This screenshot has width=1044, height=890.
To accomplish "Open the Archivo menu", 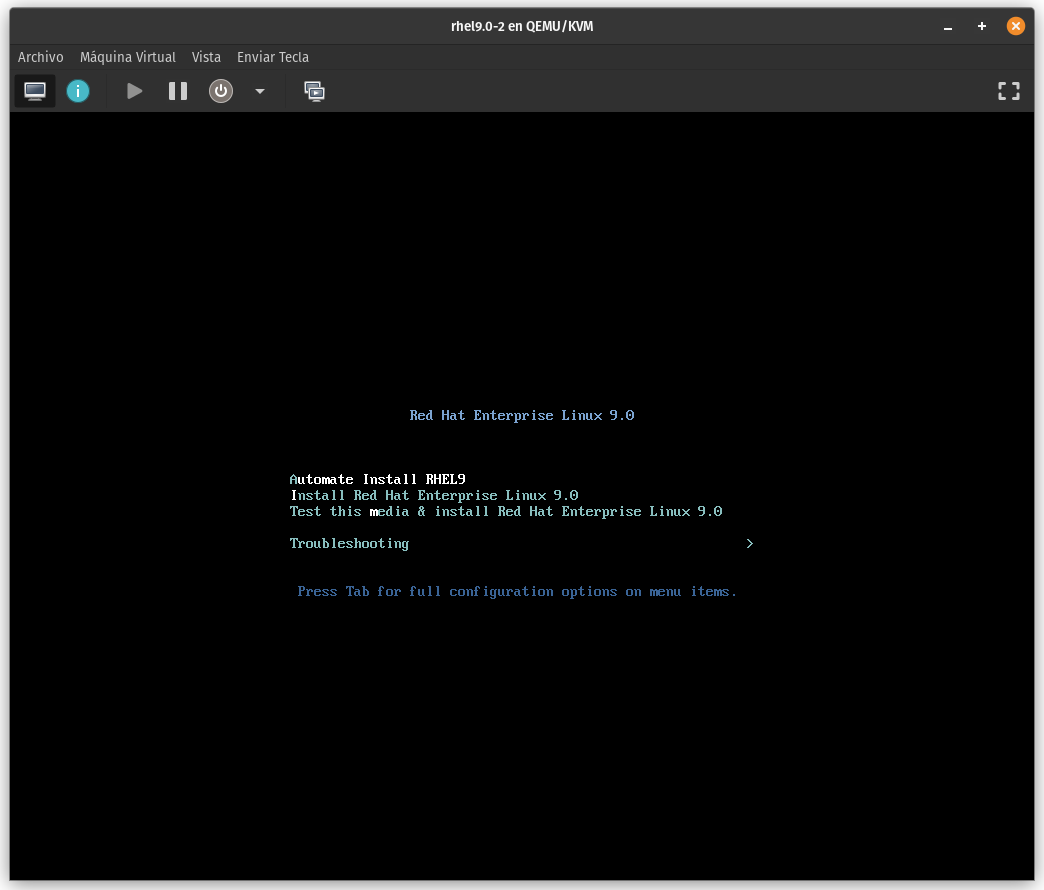I will tap(41, 57).
